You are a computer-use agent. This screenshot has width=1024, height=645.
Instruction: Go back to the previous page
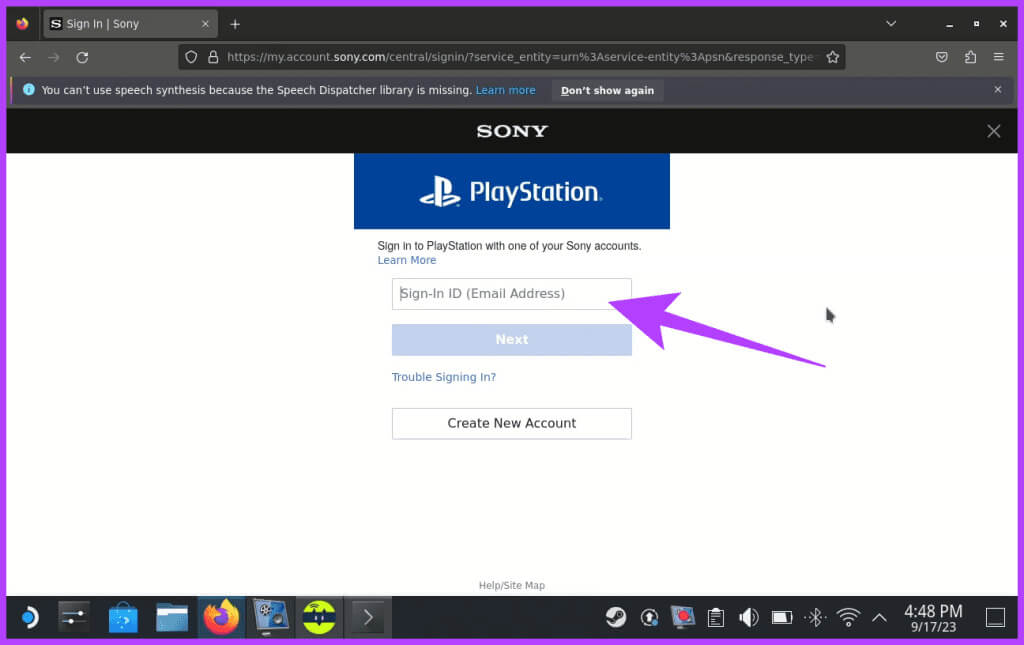pos(25,57)
